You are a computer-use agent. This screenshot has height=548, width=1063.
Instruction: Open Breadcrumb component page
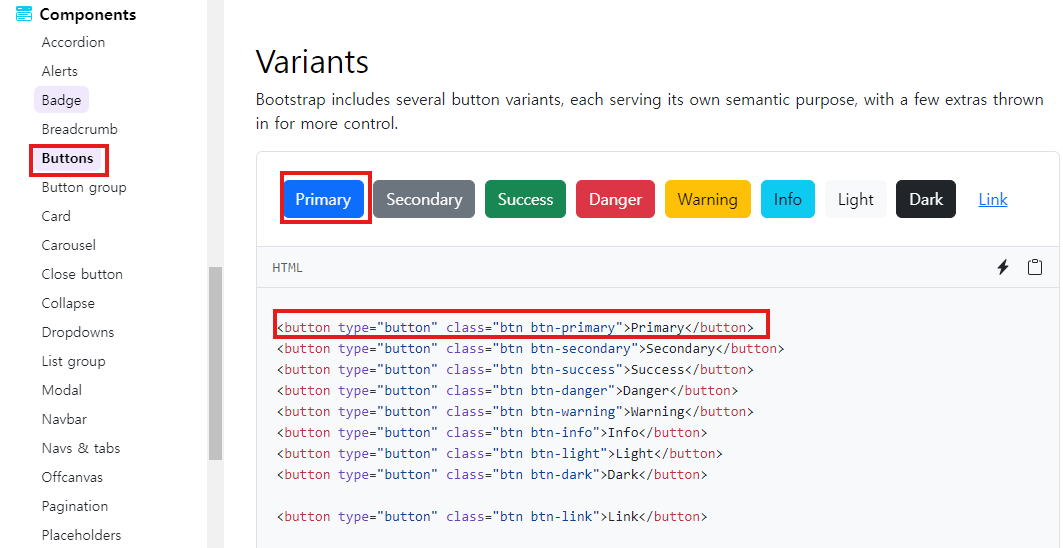click(x=79, y=129)
